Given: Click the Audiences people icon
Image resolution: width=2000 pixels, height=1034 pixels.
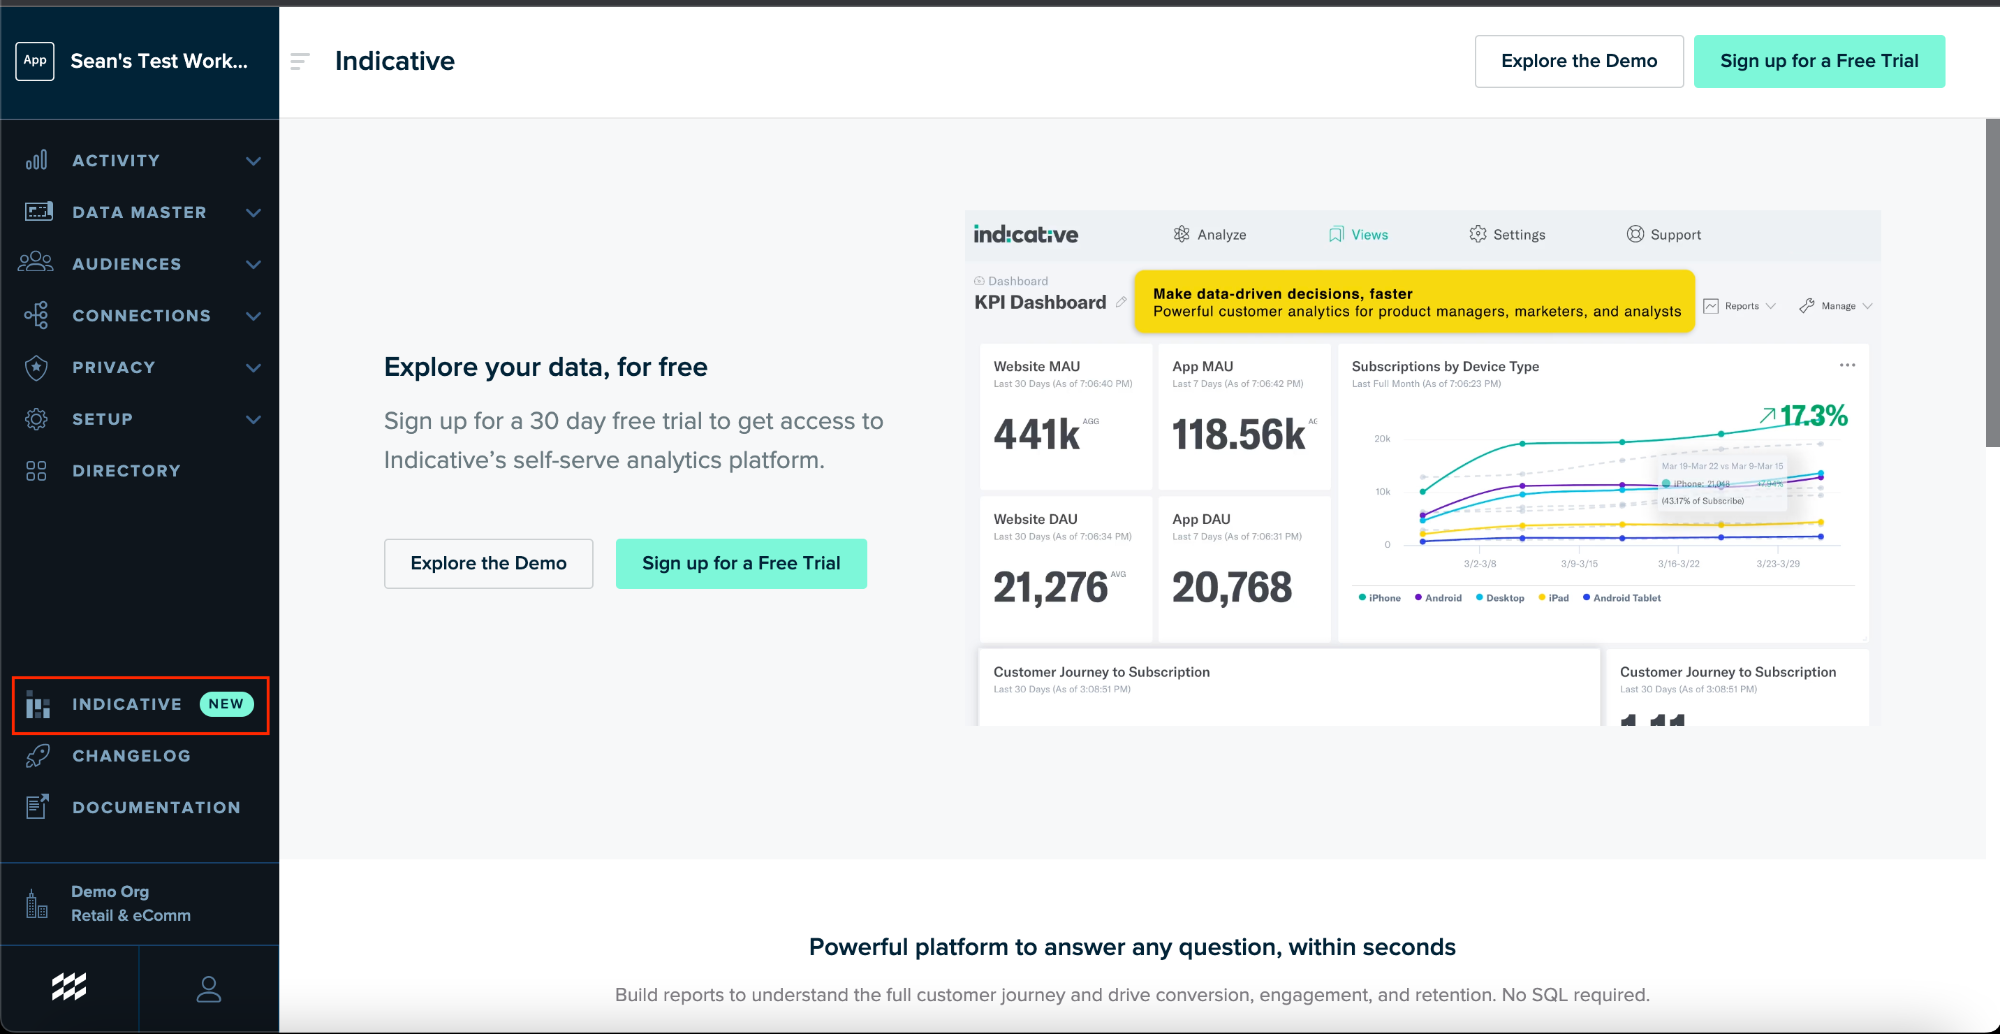Looking at the screenshot, I should pyautogui.click(x=36, y=263).
